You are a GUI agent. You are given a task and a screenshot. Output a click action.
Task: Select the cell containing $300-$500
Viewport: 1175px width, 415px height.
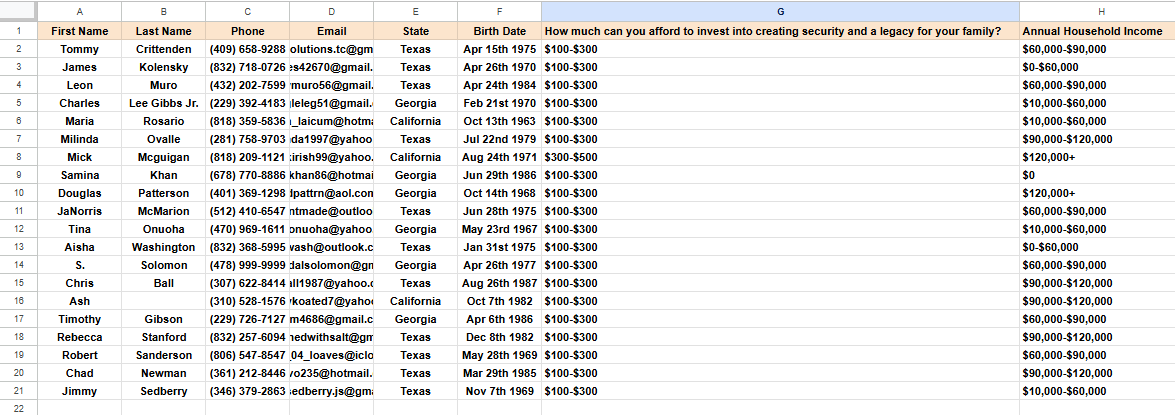[780, 157]
